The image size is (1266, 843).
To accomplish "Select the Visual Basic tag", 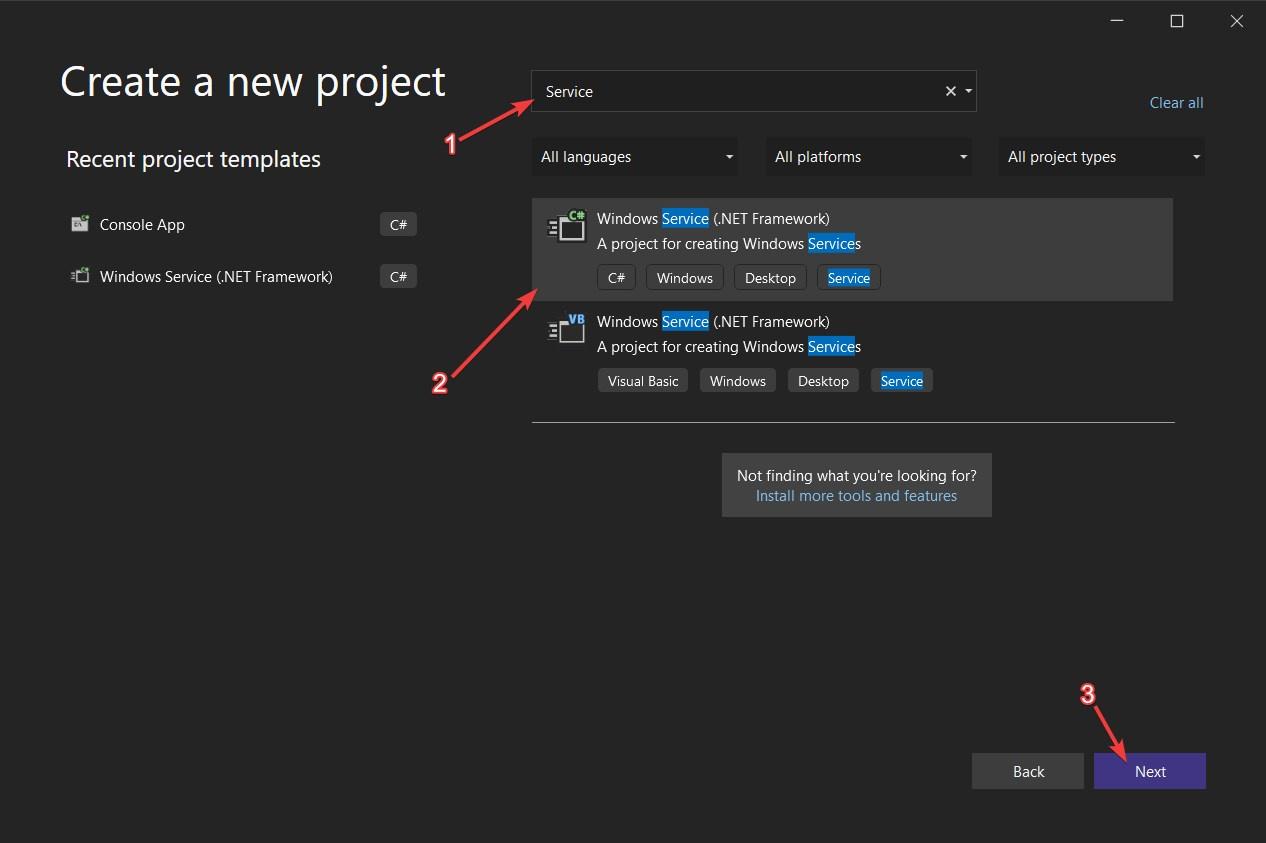I will pos(642,380).
